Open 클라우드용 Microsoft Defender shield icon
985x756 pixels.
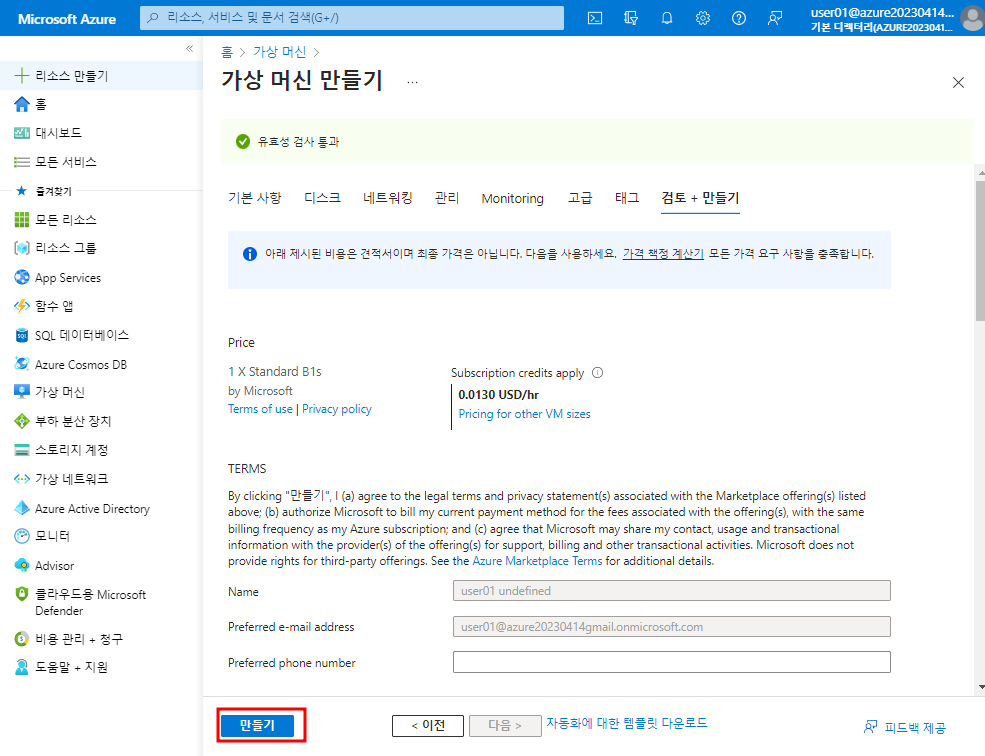tap(21, 594)
